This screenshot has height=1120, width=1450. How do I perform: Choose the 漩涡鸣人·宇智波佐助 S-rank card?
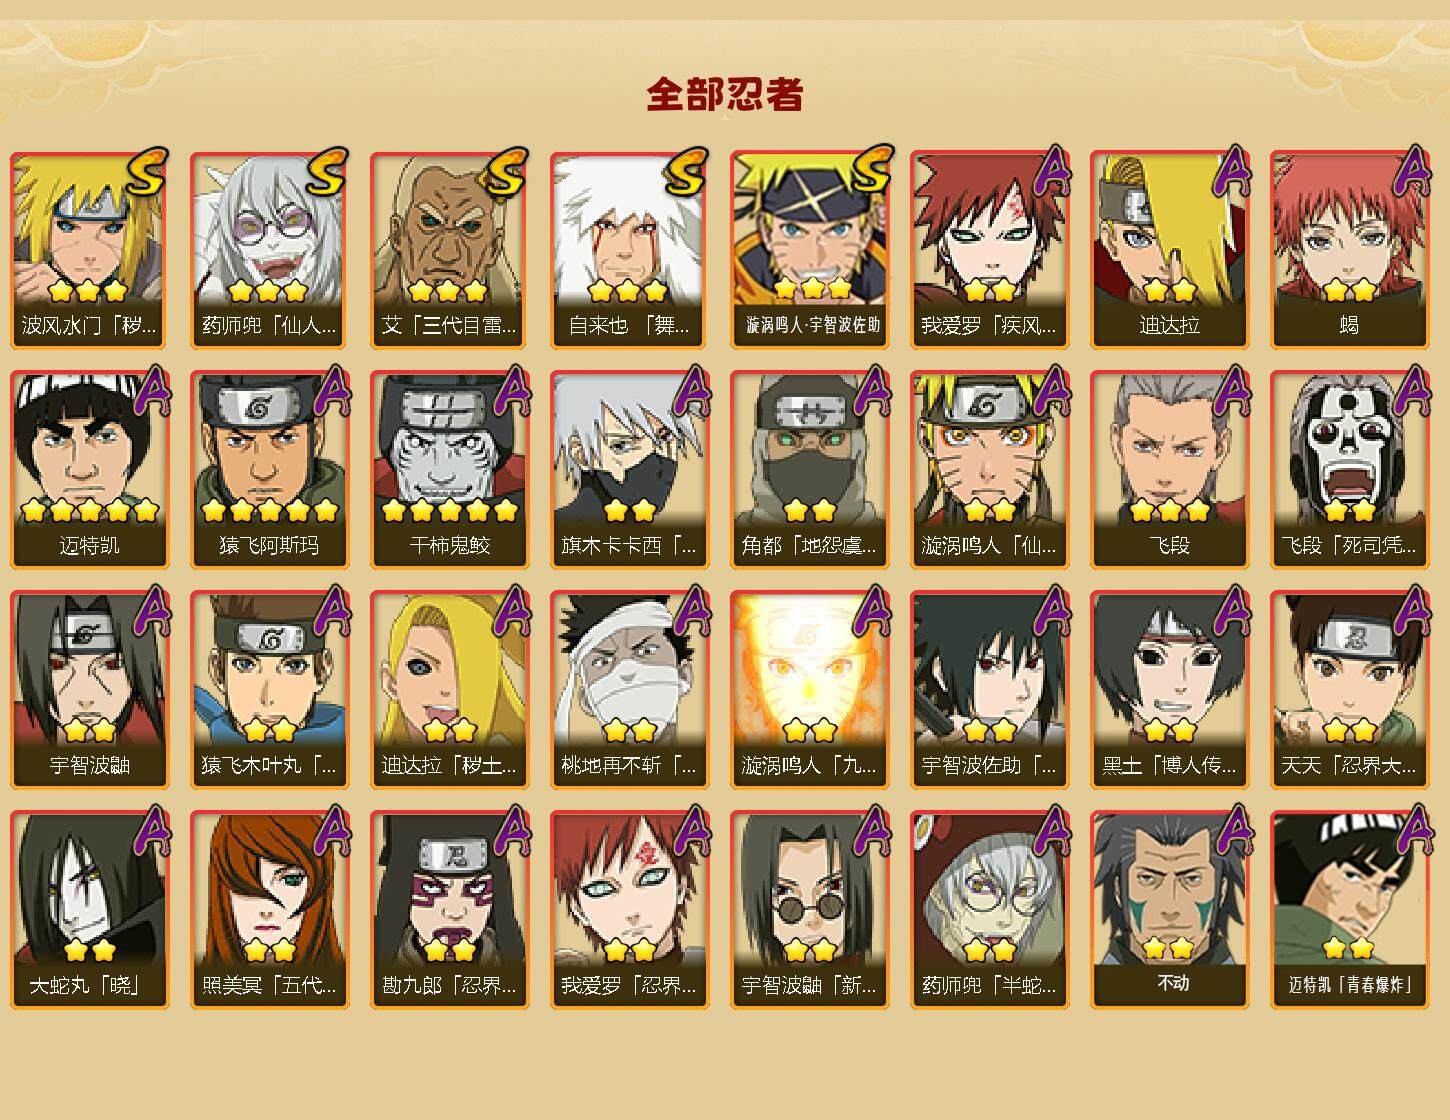click(810, 250)
